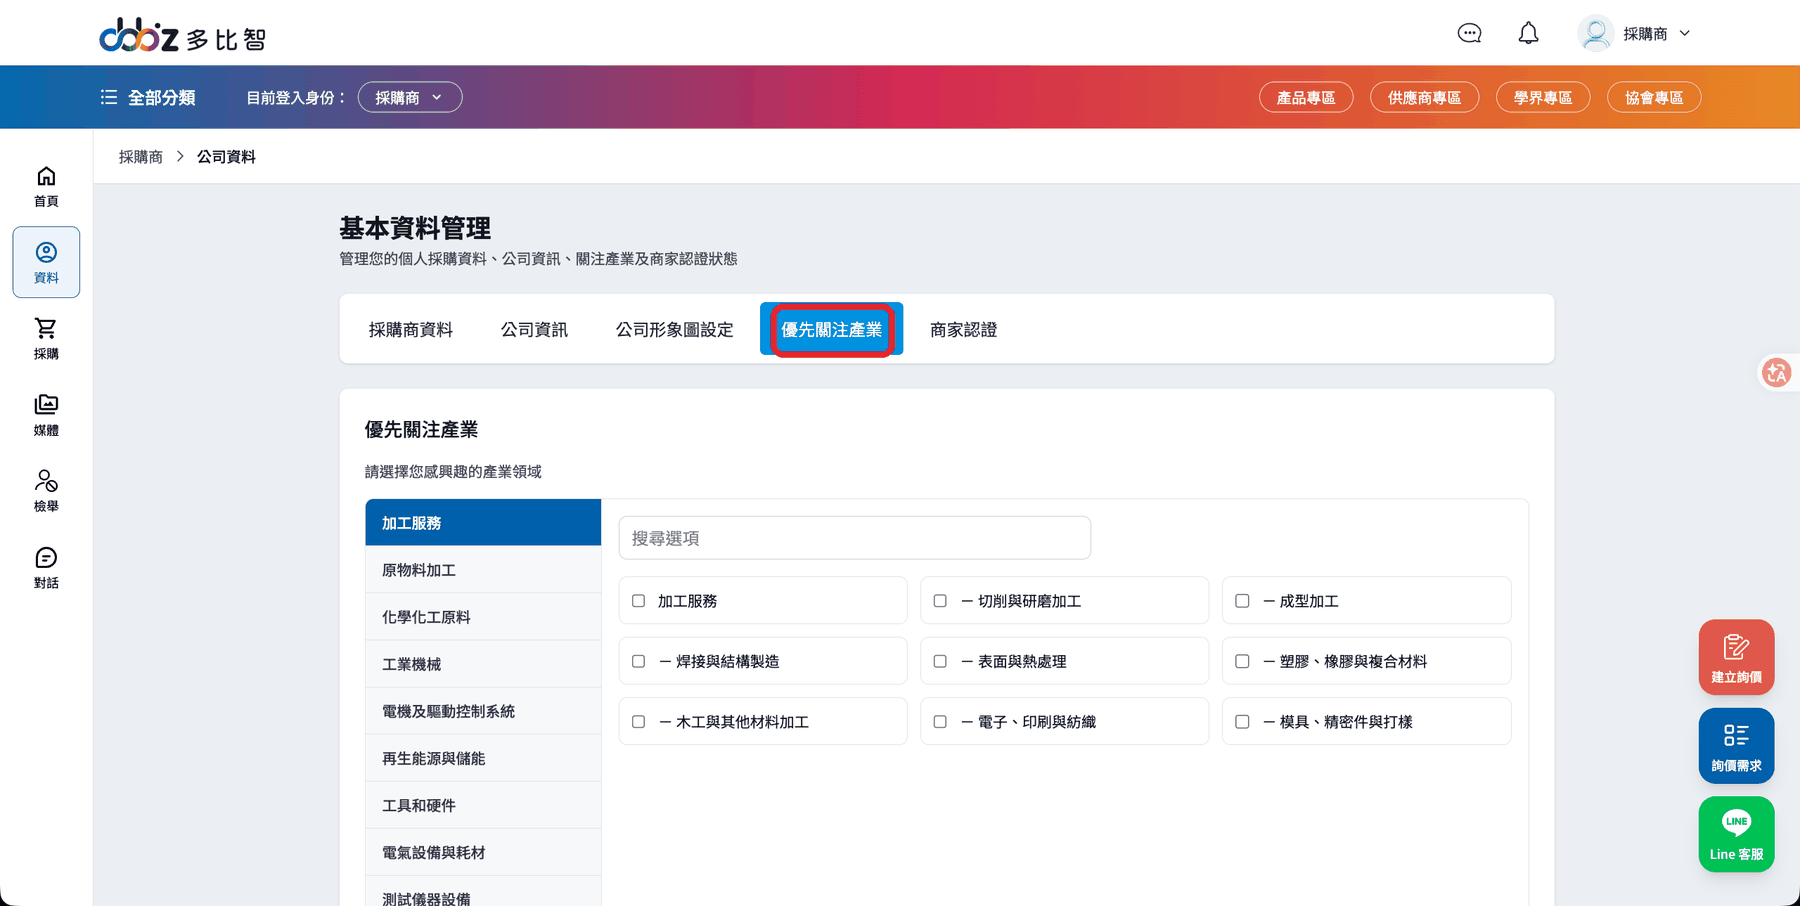
Task: Open the 供應商專區 section
Action: 1424,97
